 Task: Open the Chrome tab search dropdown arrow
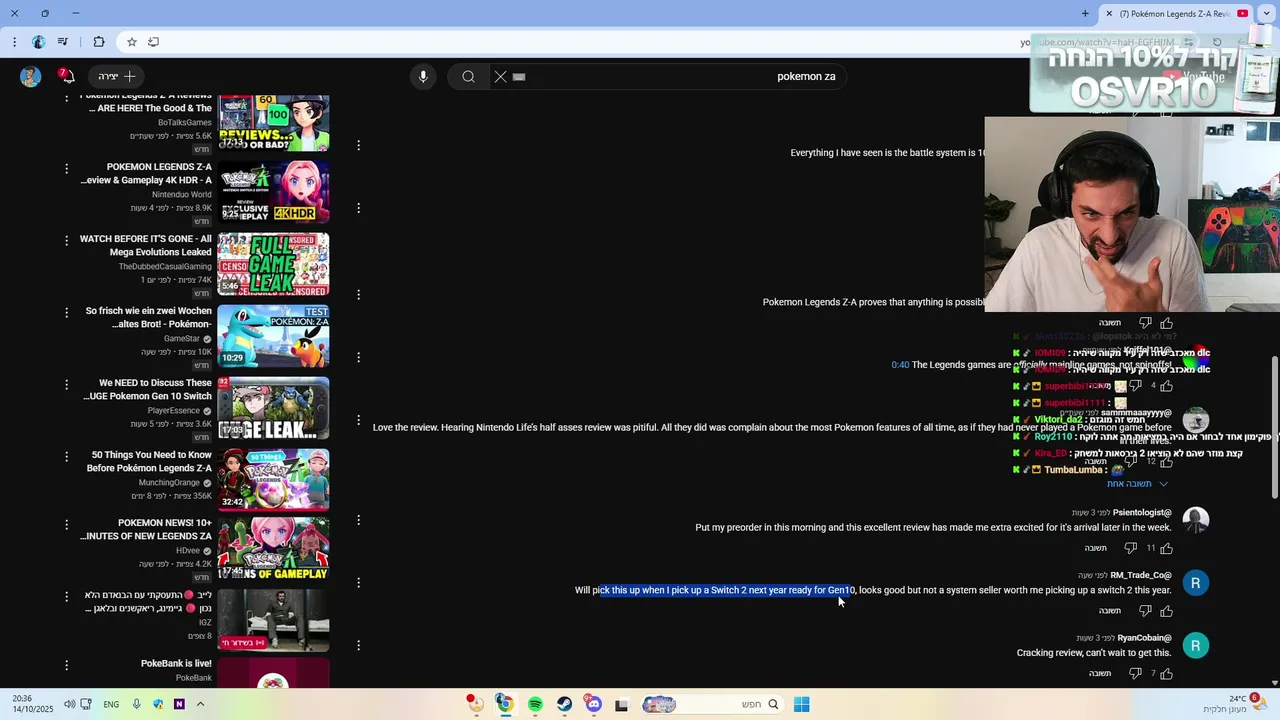tap(1266, 14)
